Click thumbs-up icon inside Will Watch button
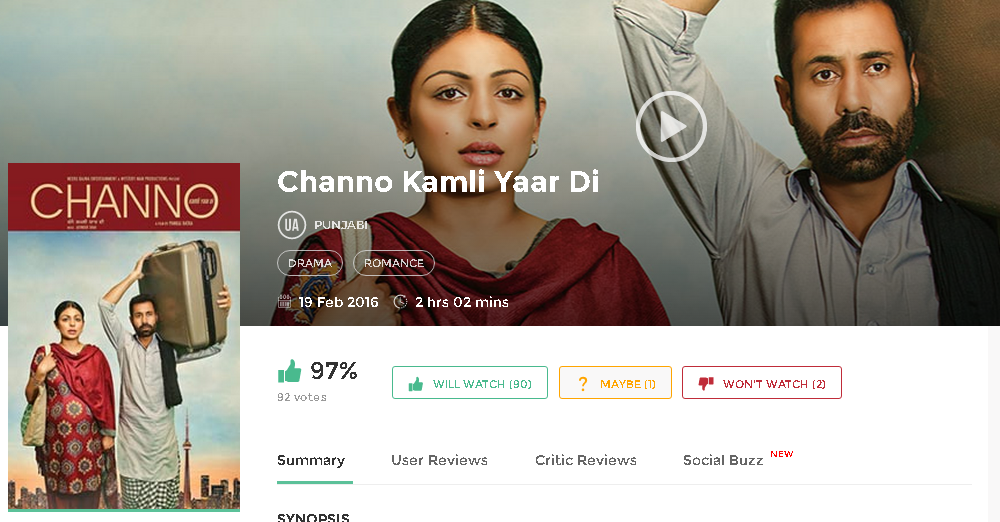The width and height of the screenshot is (1000, 522). pyautogui.click(x=416, y=384)
